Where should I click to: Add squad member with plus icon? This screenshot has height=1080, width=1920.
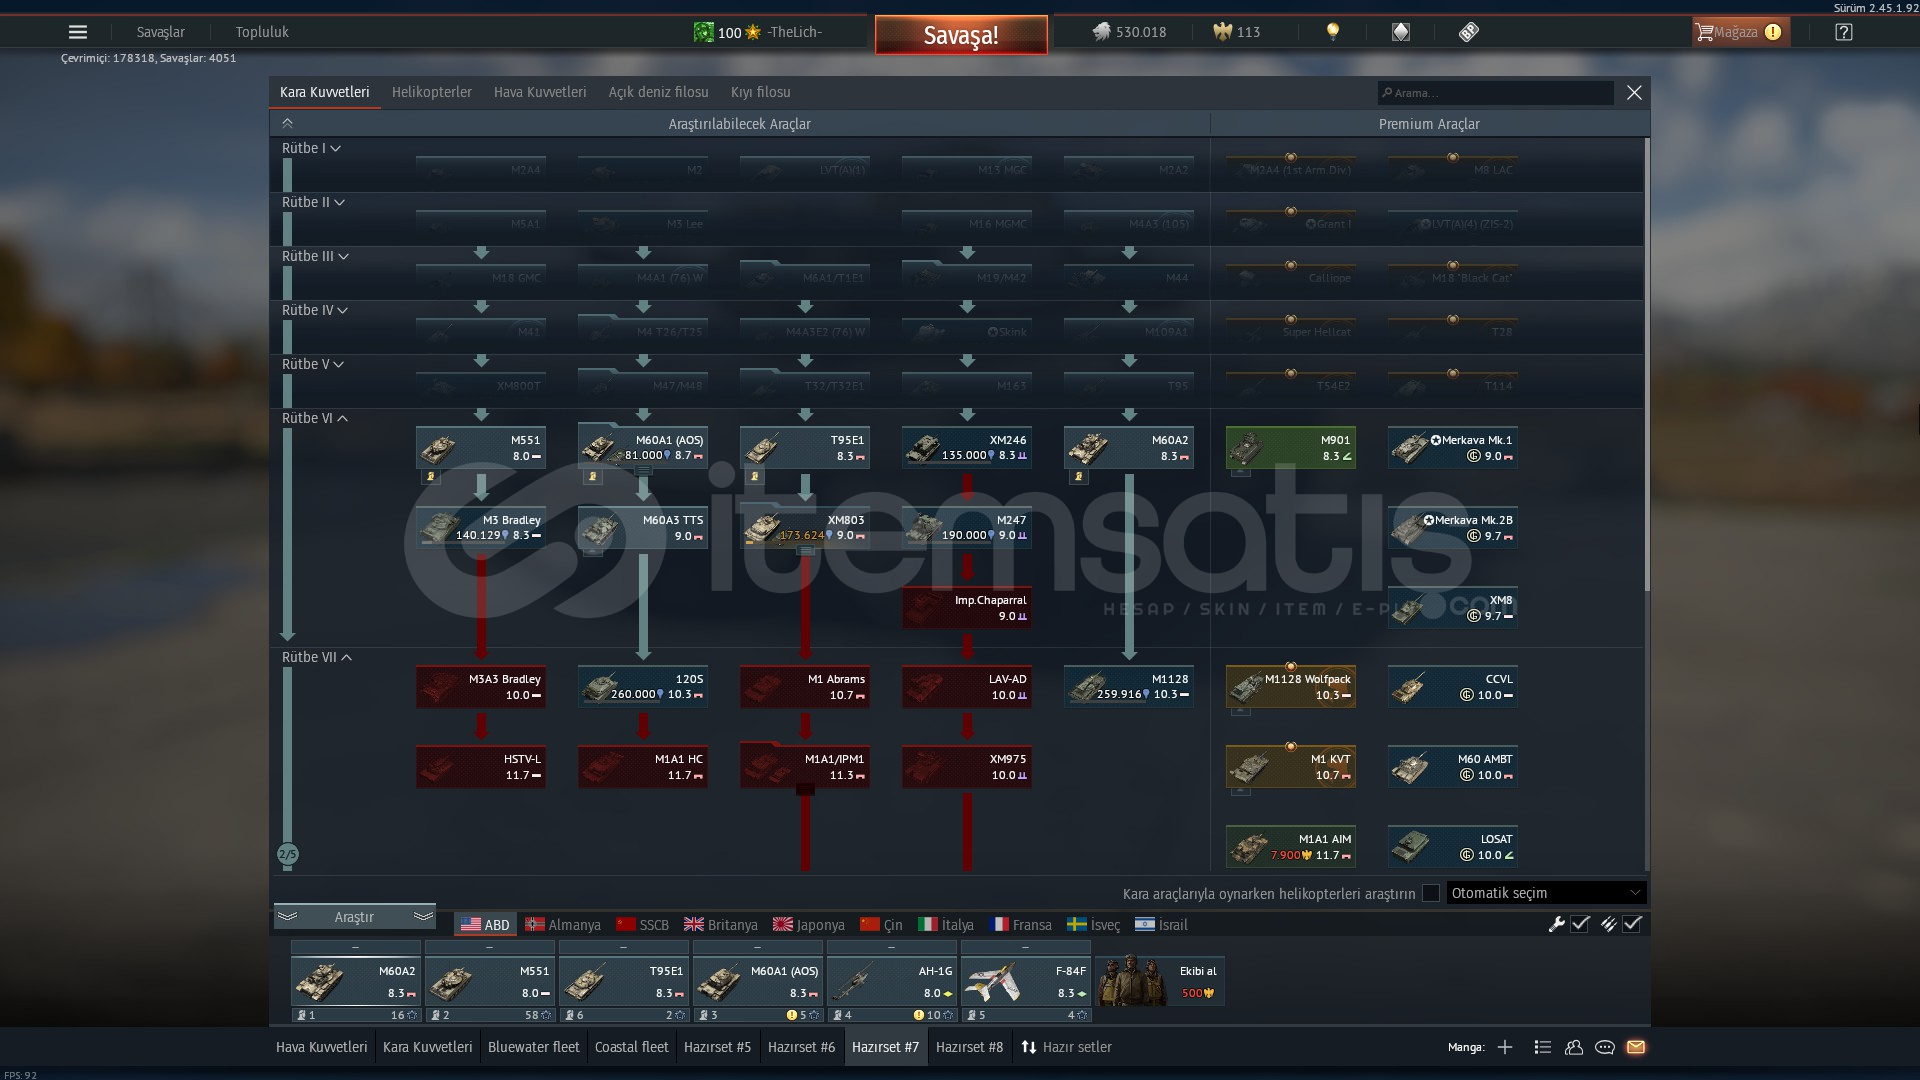[x=1505, y=1047]
